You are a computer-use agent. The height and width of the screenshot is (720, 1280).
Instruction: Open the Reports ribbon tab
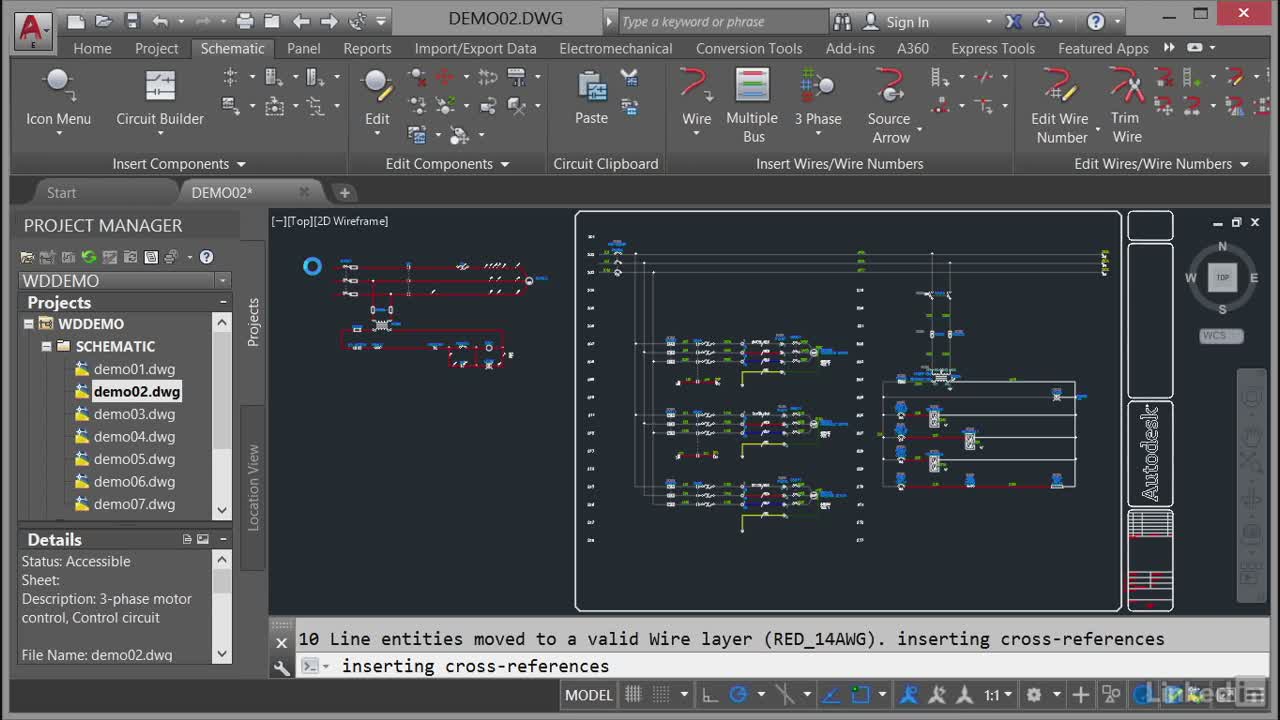367,48
